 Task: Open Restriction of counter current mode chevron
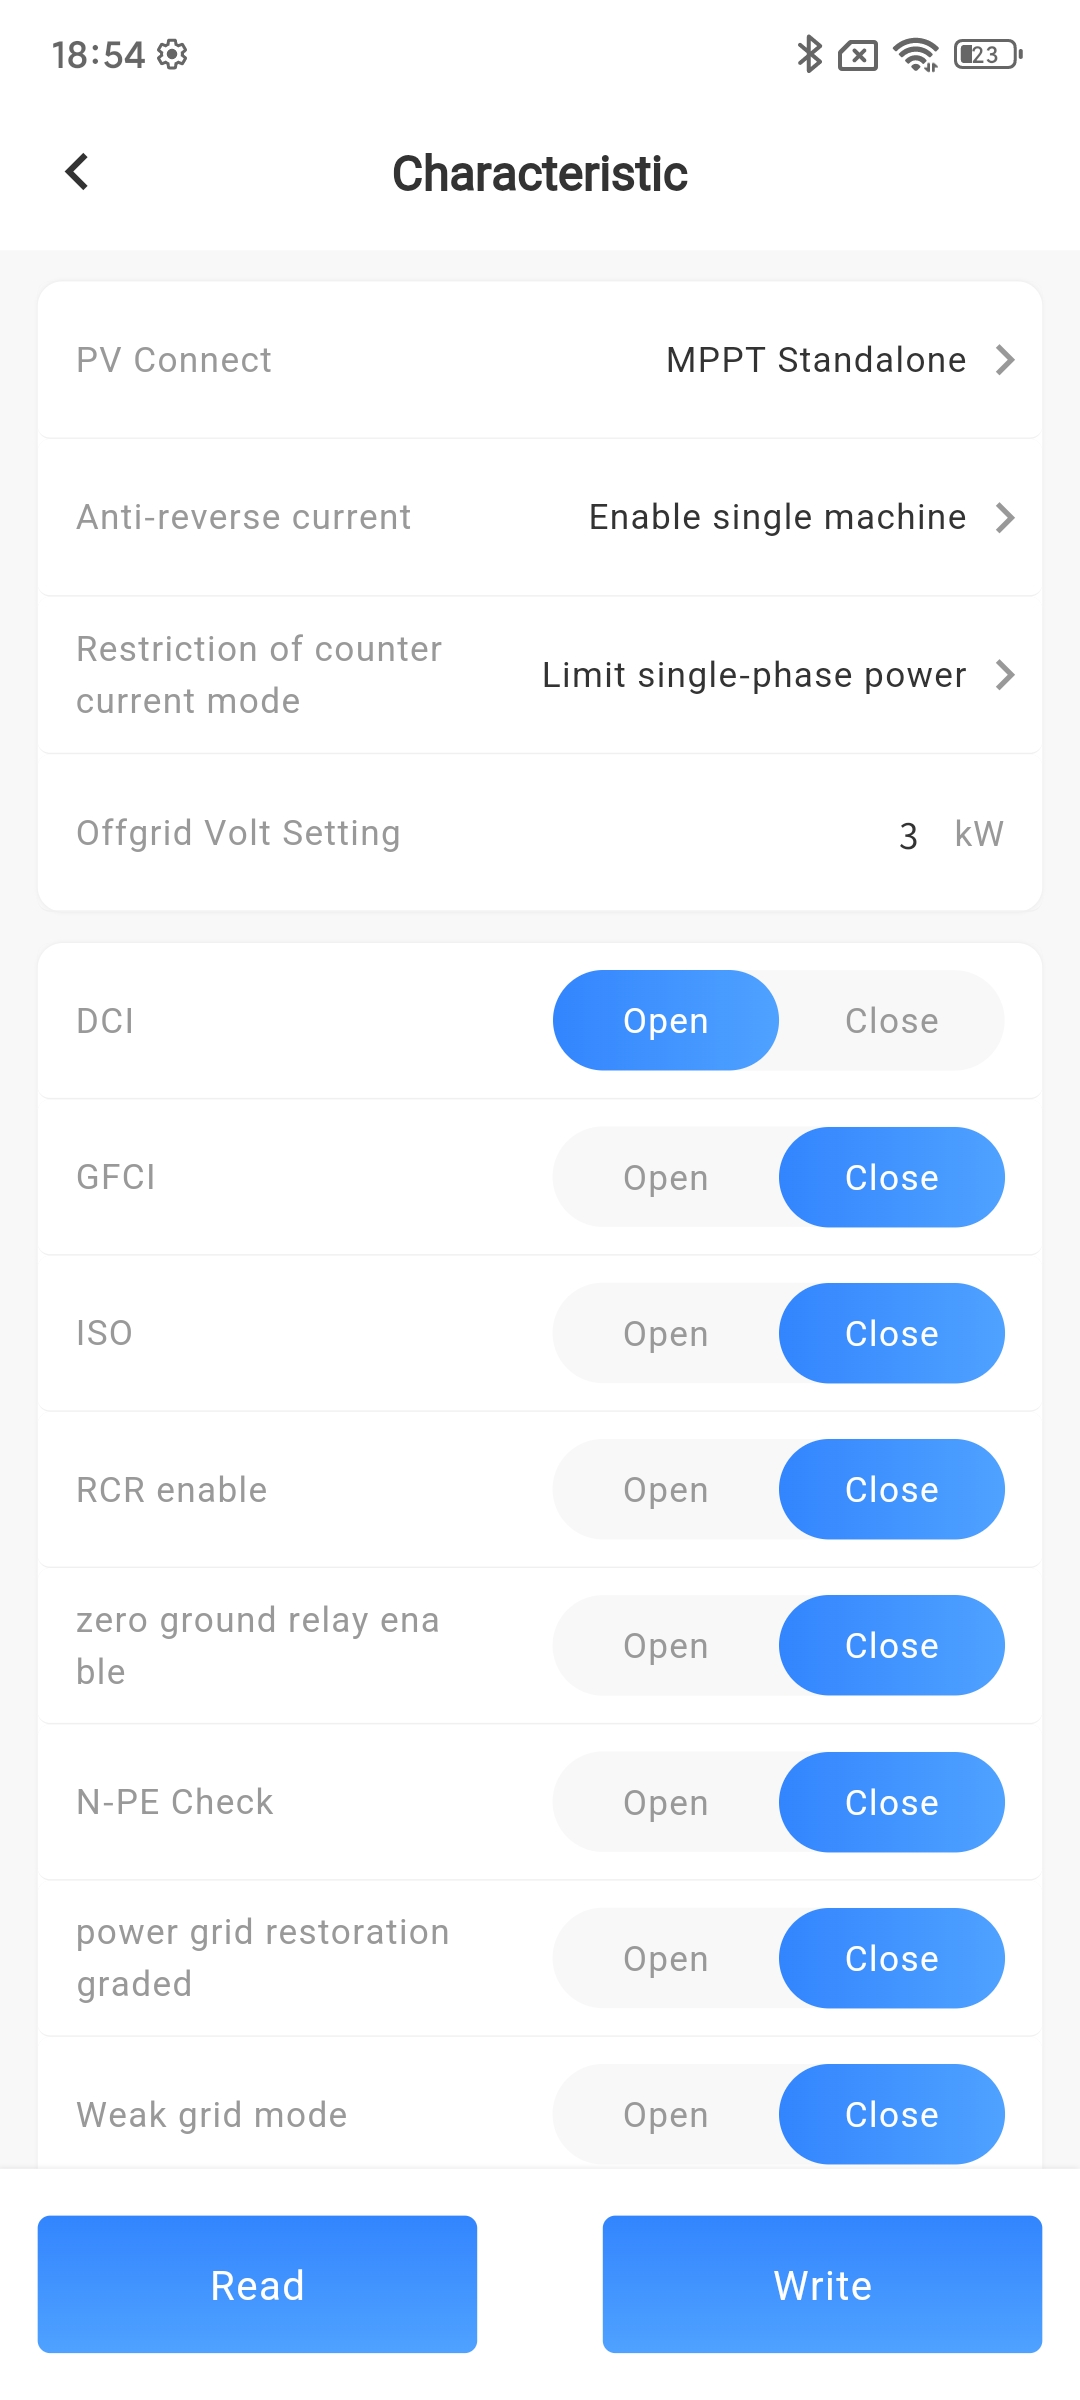coord(1005,675)
